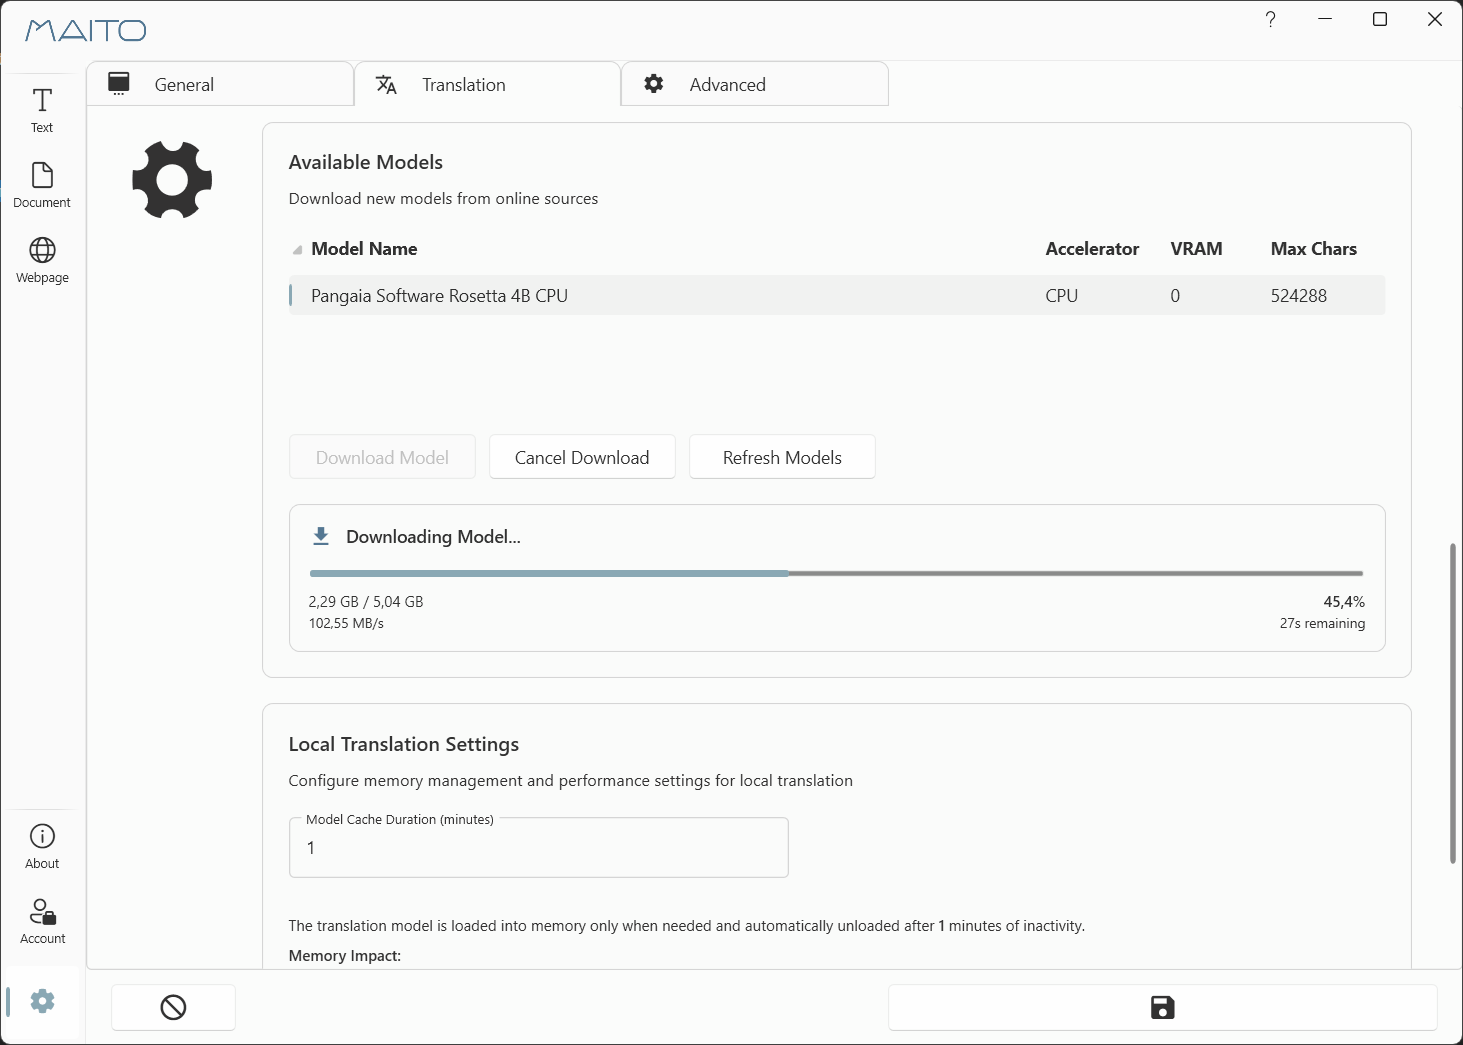Switch to the General tab
Viewport: 1463px width, 1045px height.
pyautogui.click(x=220, y=84)
